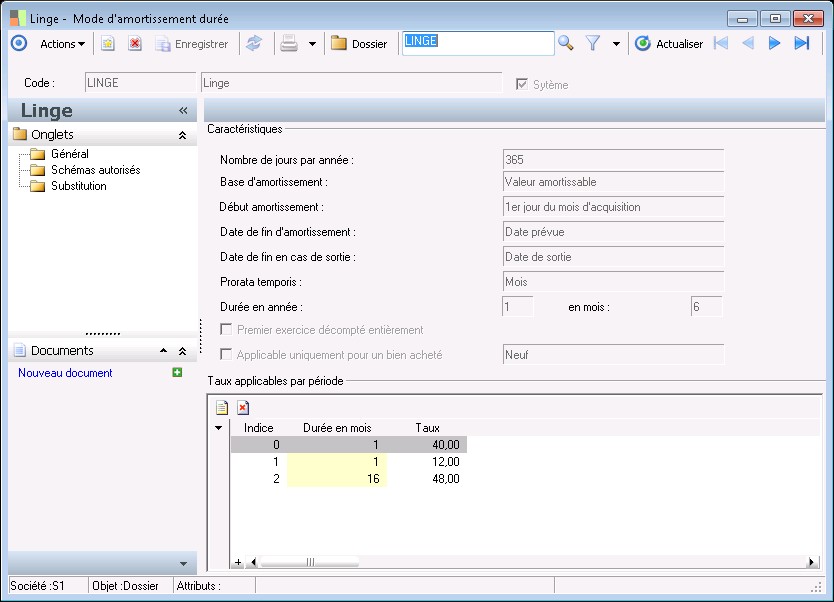Viewport: 834px width, 602px height.
Task: Click the printer icon in toolbar
Action: coord(289,43)
